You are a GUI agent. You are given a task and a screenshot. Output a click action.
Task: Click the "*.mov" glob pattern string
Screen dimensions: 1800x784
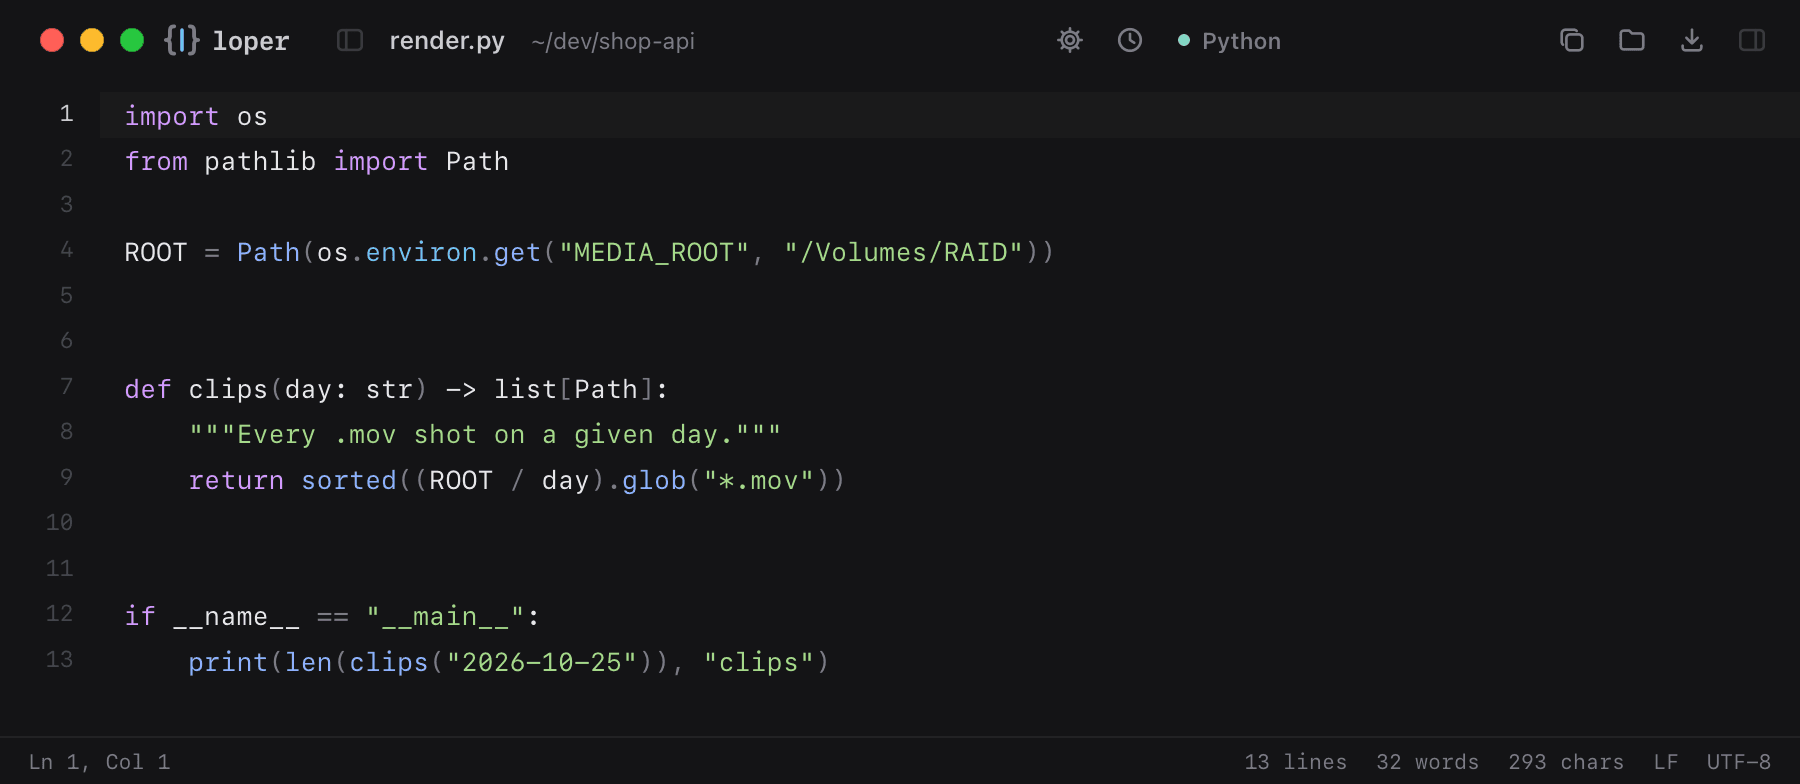[758, 480]
